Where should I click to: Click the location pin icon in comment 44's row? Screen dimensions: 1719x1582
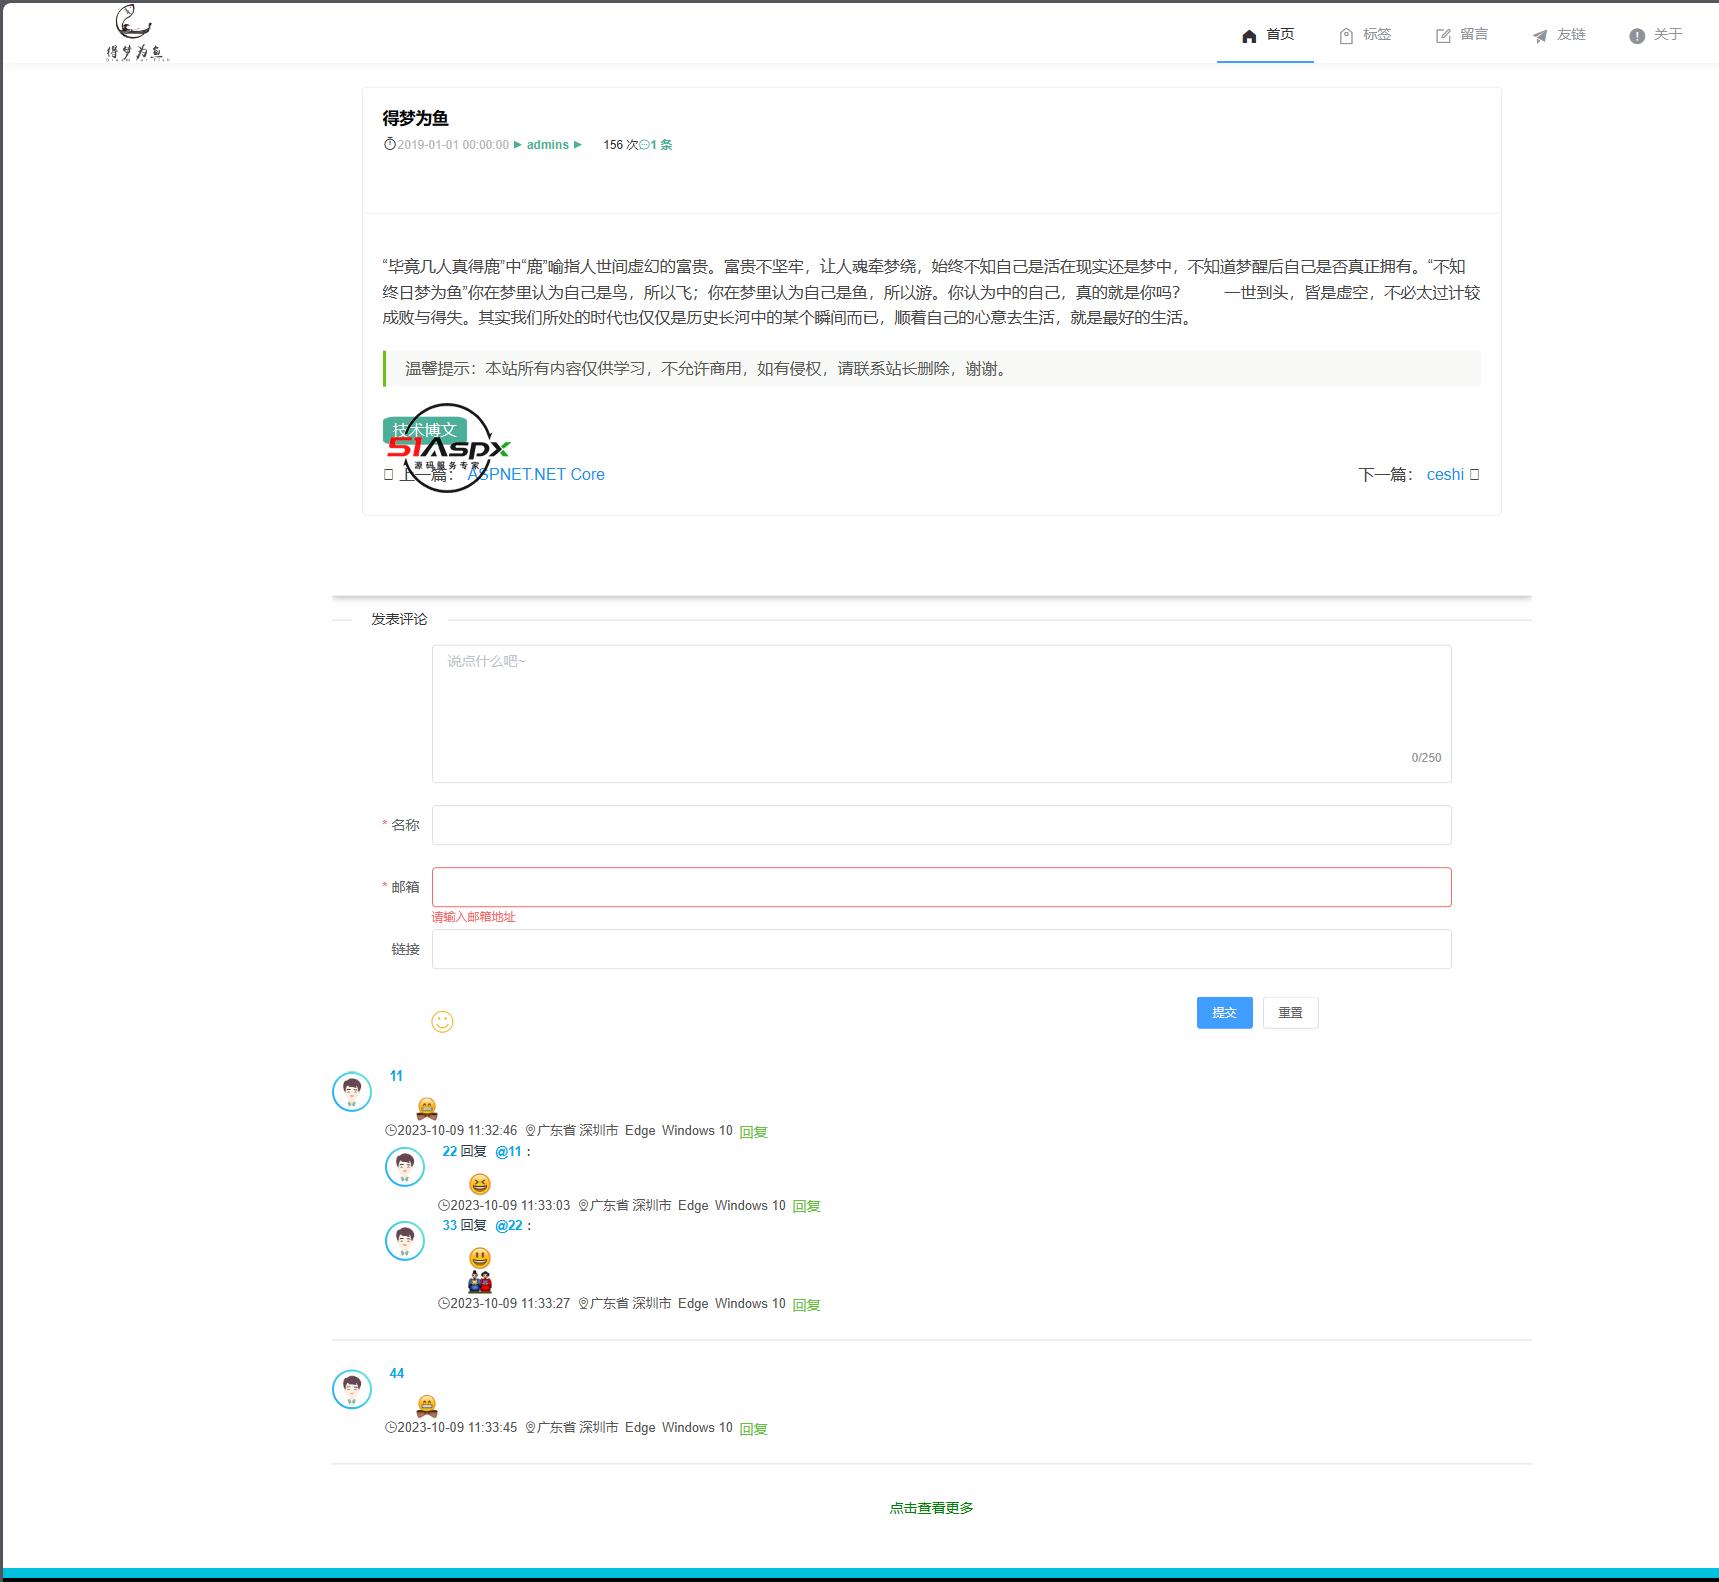[531, 1428]
